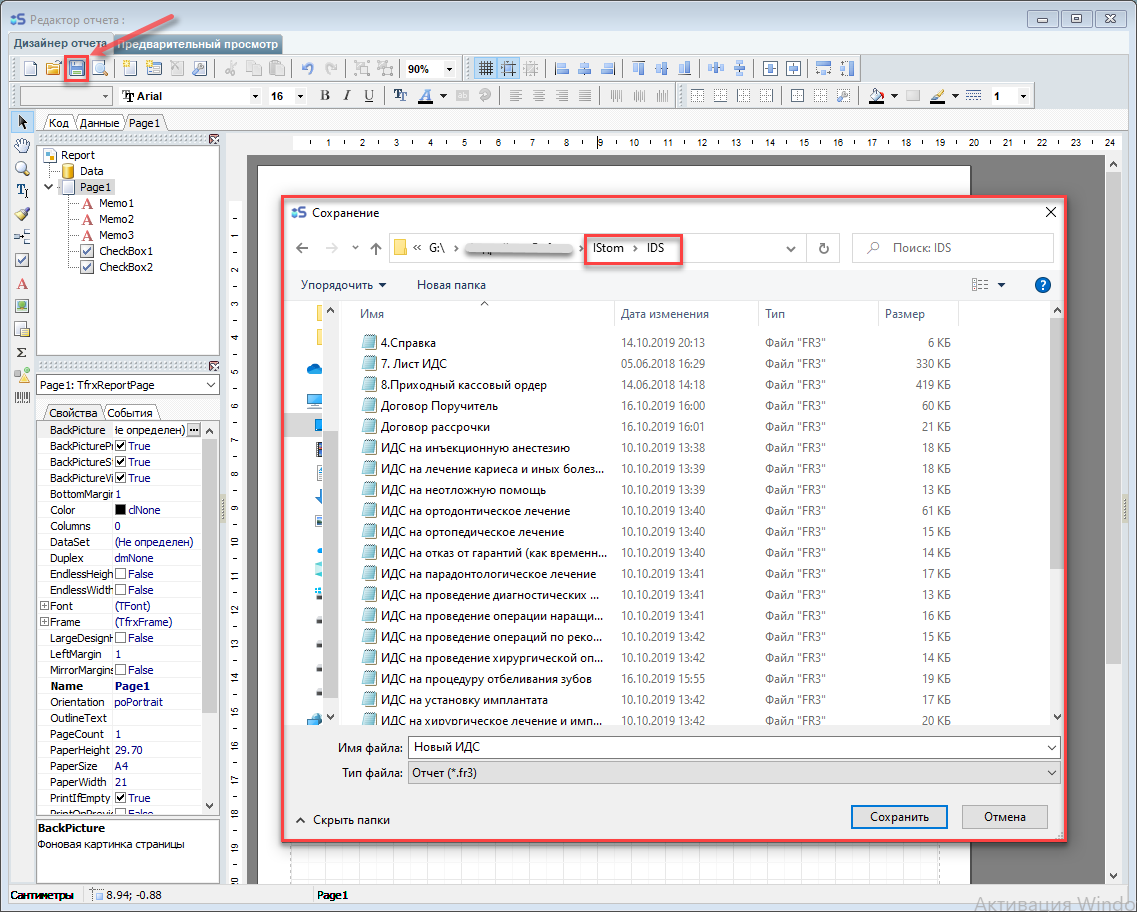Click the Save report diskette icon
Image resolution: width=1137 pixels, height=912 pixels.
point(76,68)
